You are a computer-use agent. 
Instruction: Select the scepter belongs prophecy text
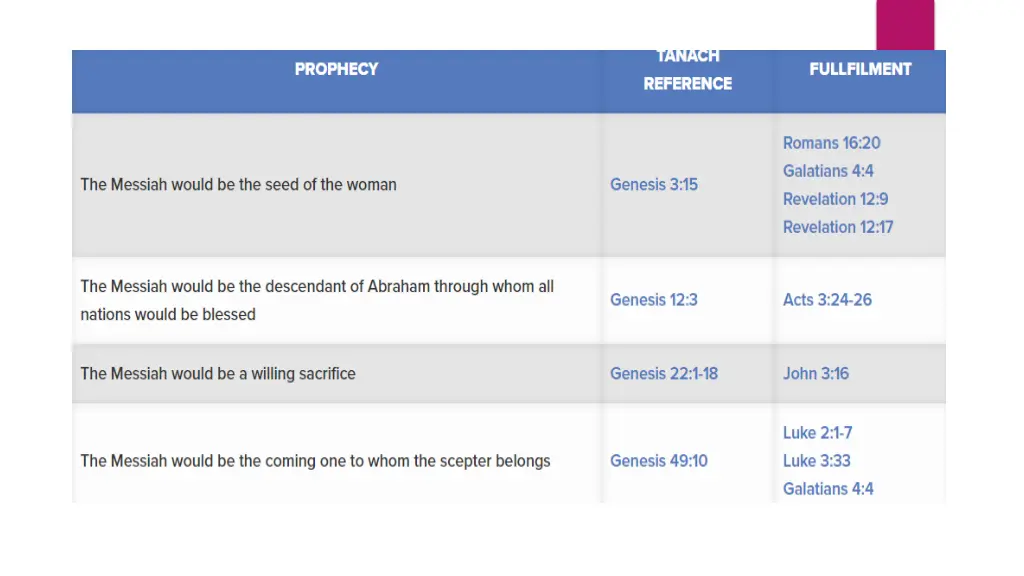coord(315,461)
